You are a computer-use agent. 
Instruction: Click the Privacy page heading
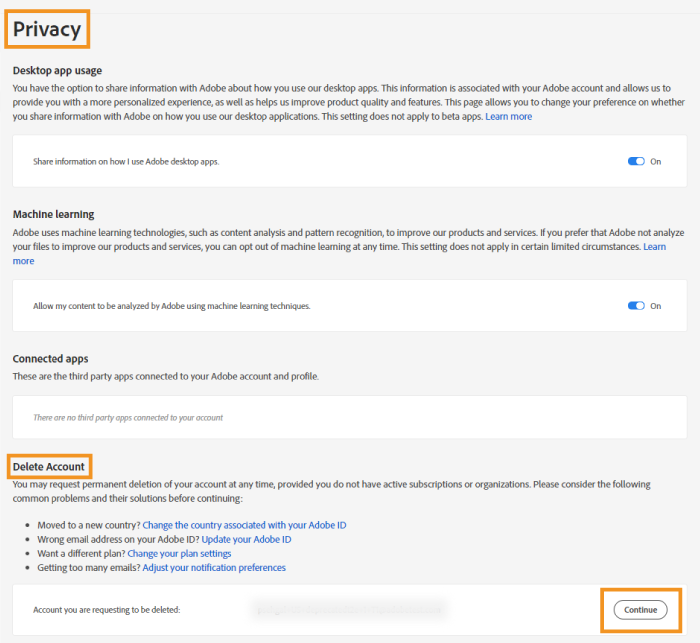coord(47,30)
